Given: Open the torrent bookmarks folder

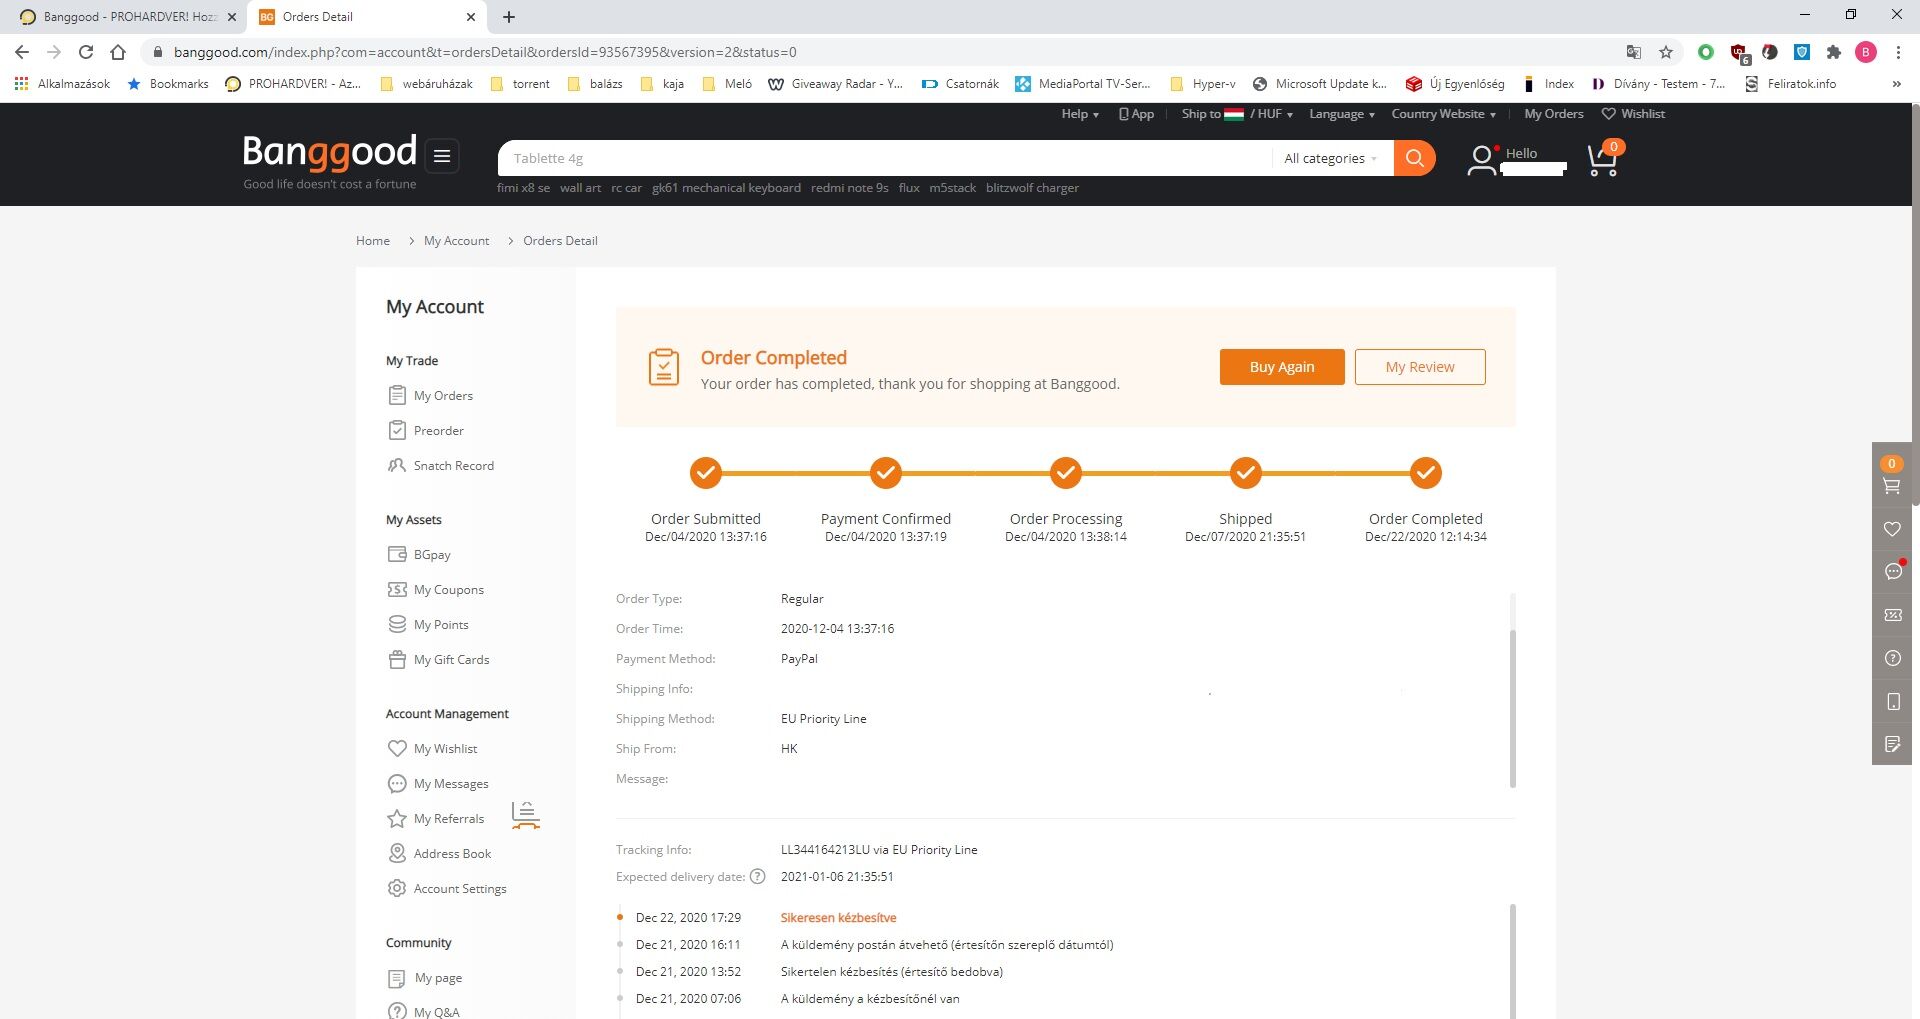Looking at the screenshot, I should 520,84.
